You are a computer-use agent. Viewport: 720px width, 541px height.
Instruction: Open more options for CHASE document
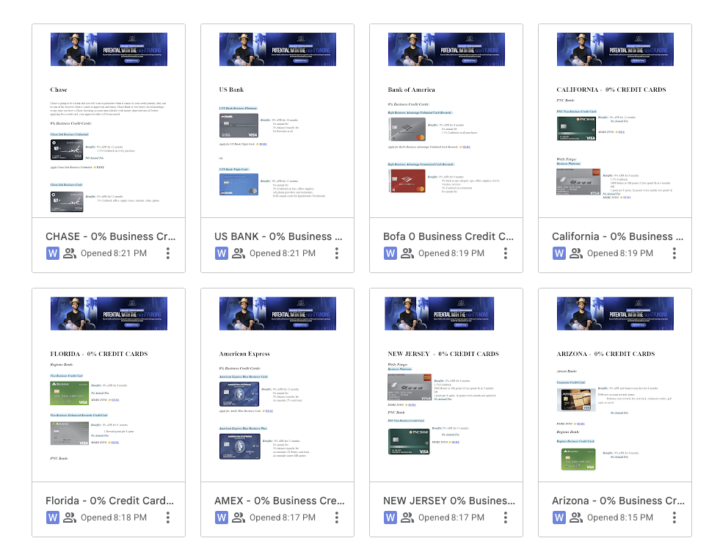pyautogui.click(x=168, y=253)
